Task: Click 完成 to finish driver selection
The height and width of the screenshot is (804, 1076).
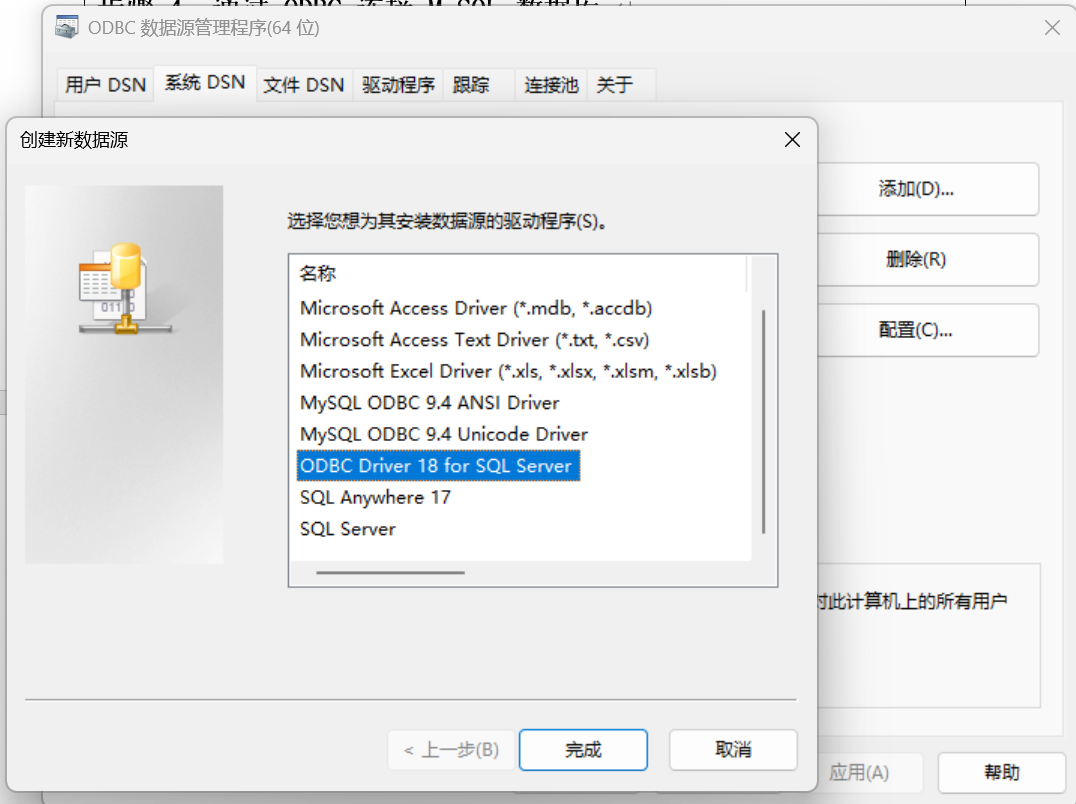Action: point(583,750)
